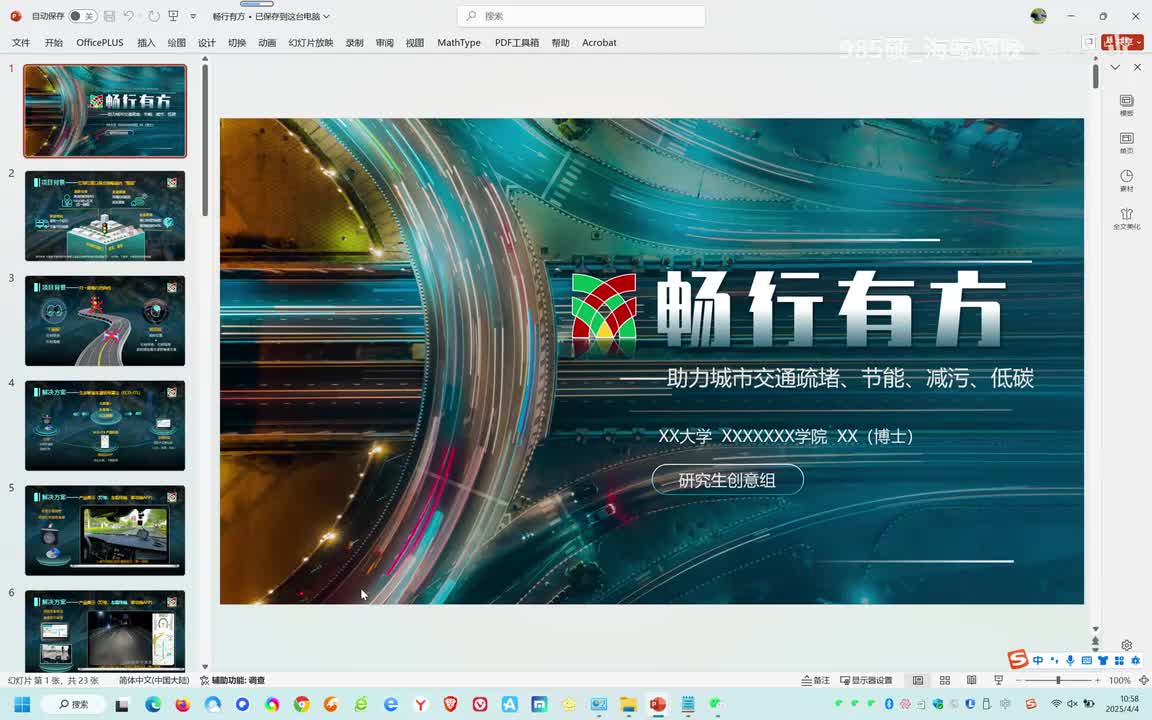
Task: Start slideshow from status bar icon
Action: (998, 680)
